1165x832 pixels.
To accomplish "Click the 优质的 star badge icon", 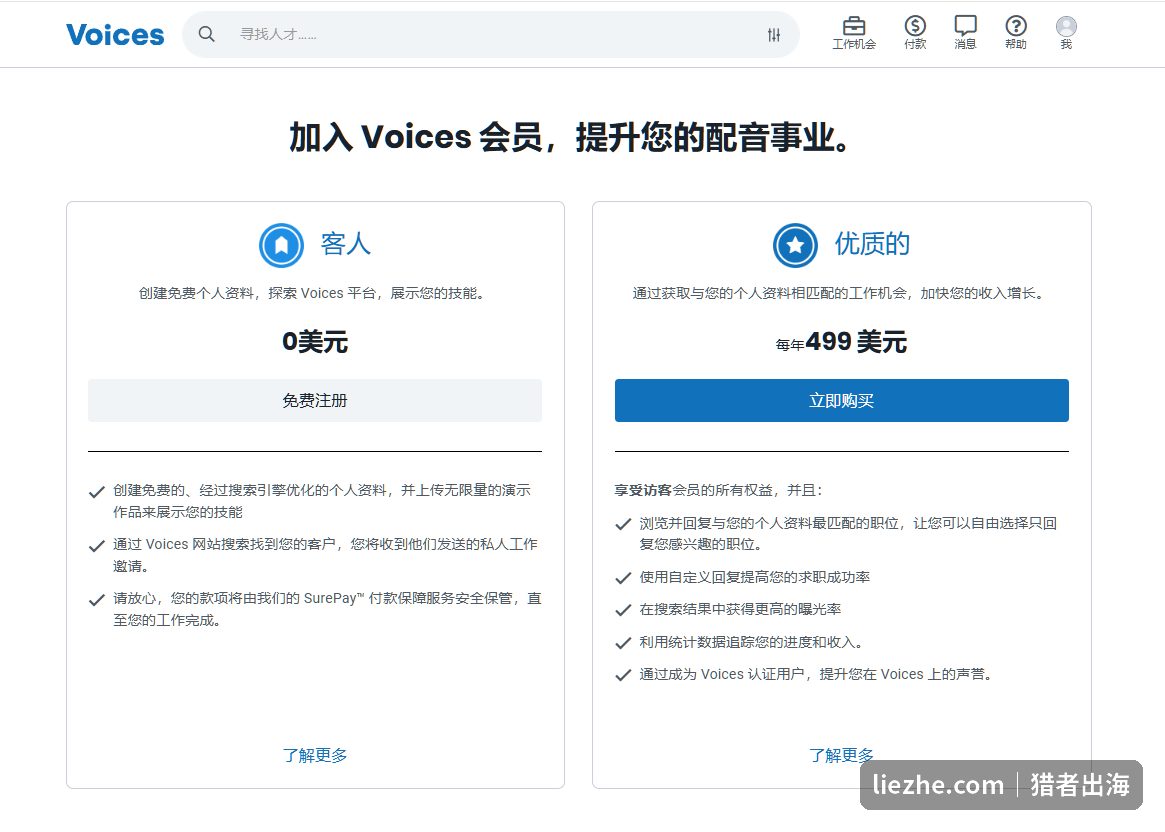I will pos(795,245).
